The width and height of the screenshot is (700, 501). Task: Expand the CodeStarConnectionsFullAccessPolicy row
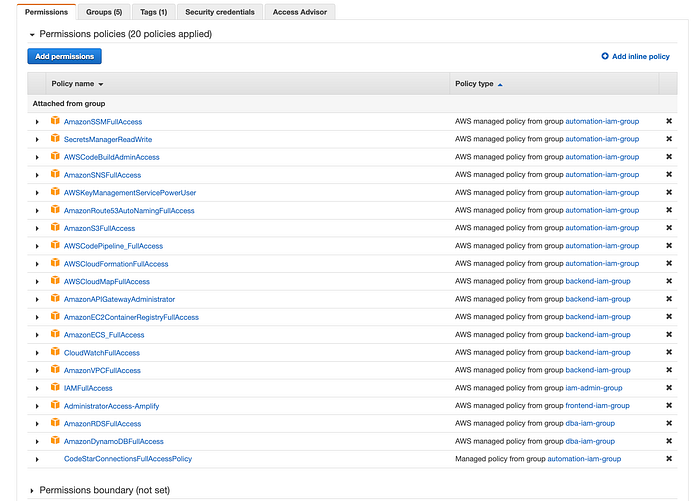pos(37,459)
